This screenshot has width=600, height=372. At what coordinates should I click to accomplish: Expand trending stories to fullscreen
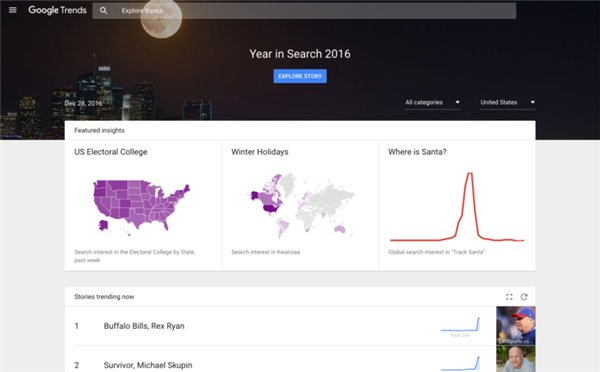(509, 297)
